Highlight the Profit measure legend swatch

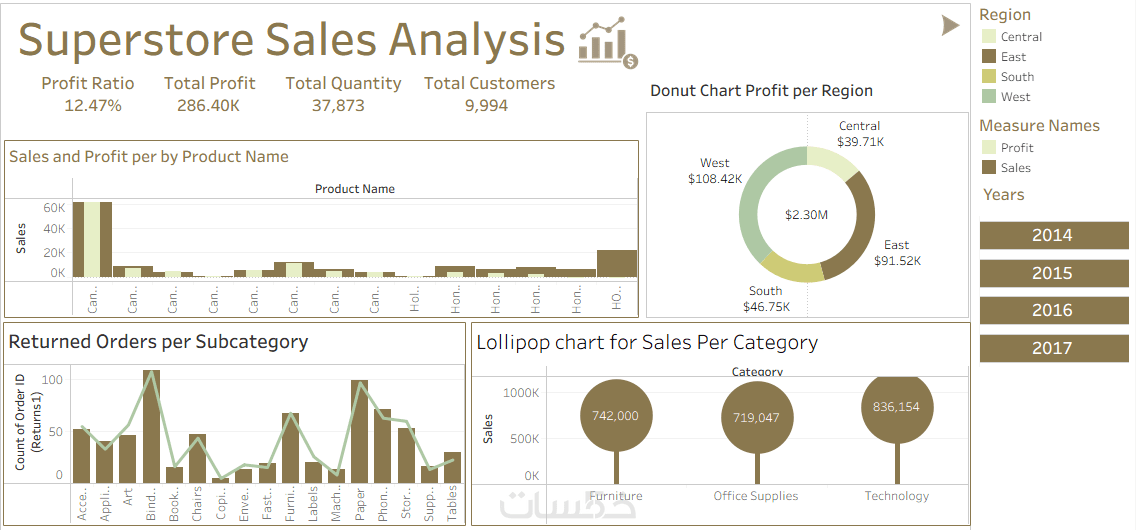click(989, 148)
